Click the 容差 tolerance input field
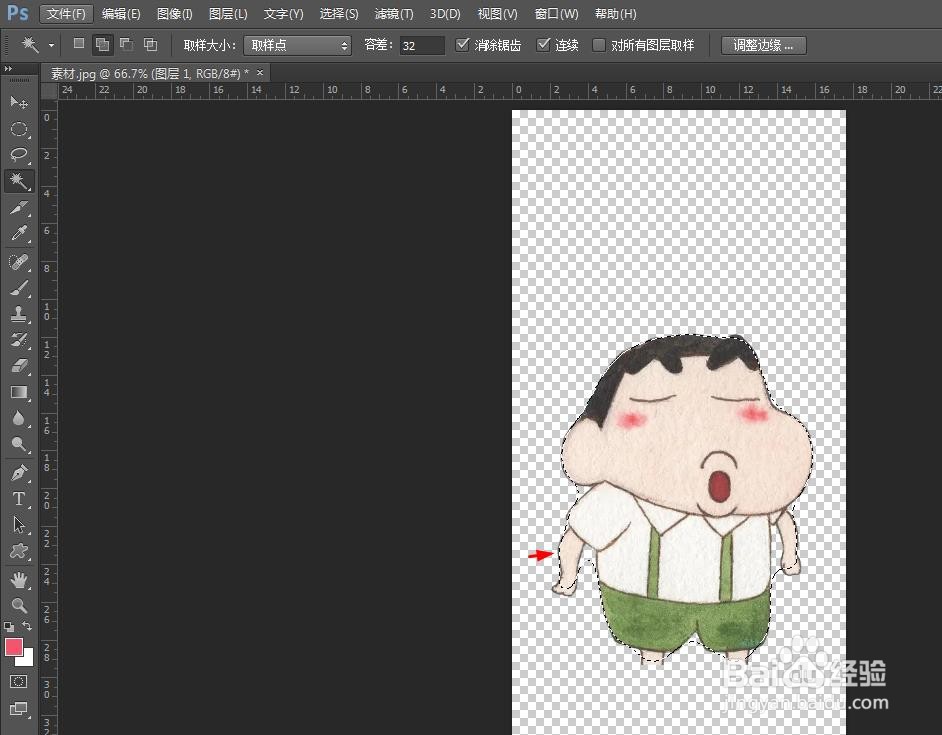Viewport: 942px width, 735px height. [422, 46]
